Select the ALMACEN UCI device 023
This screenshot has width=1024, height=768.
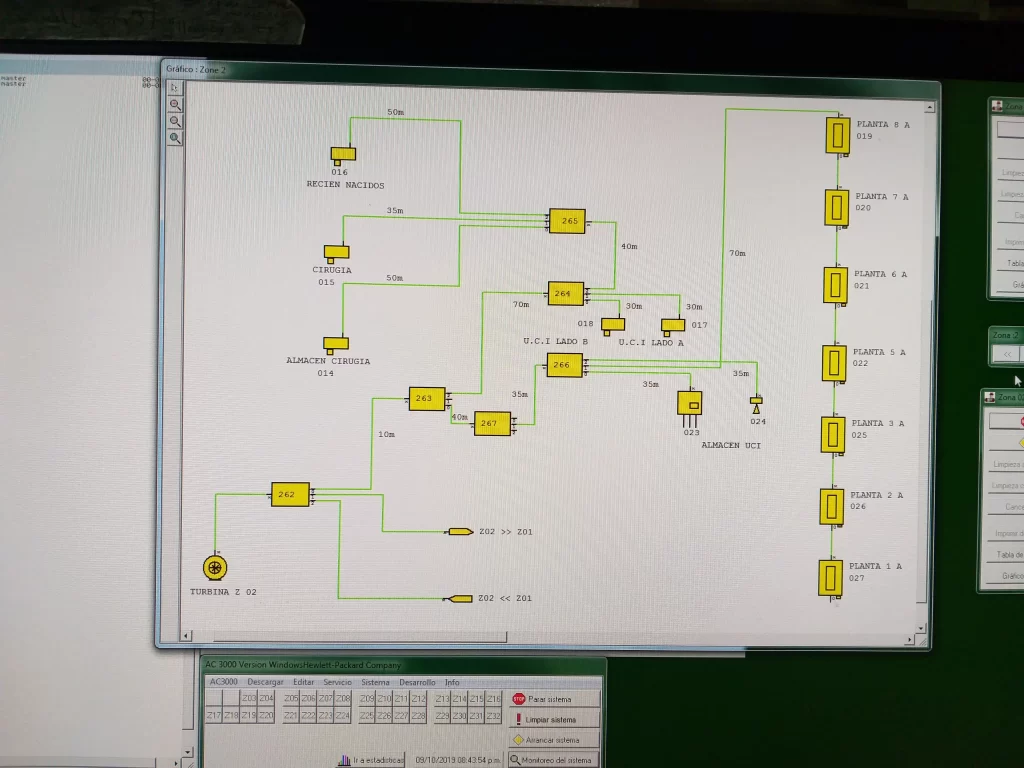689,405
